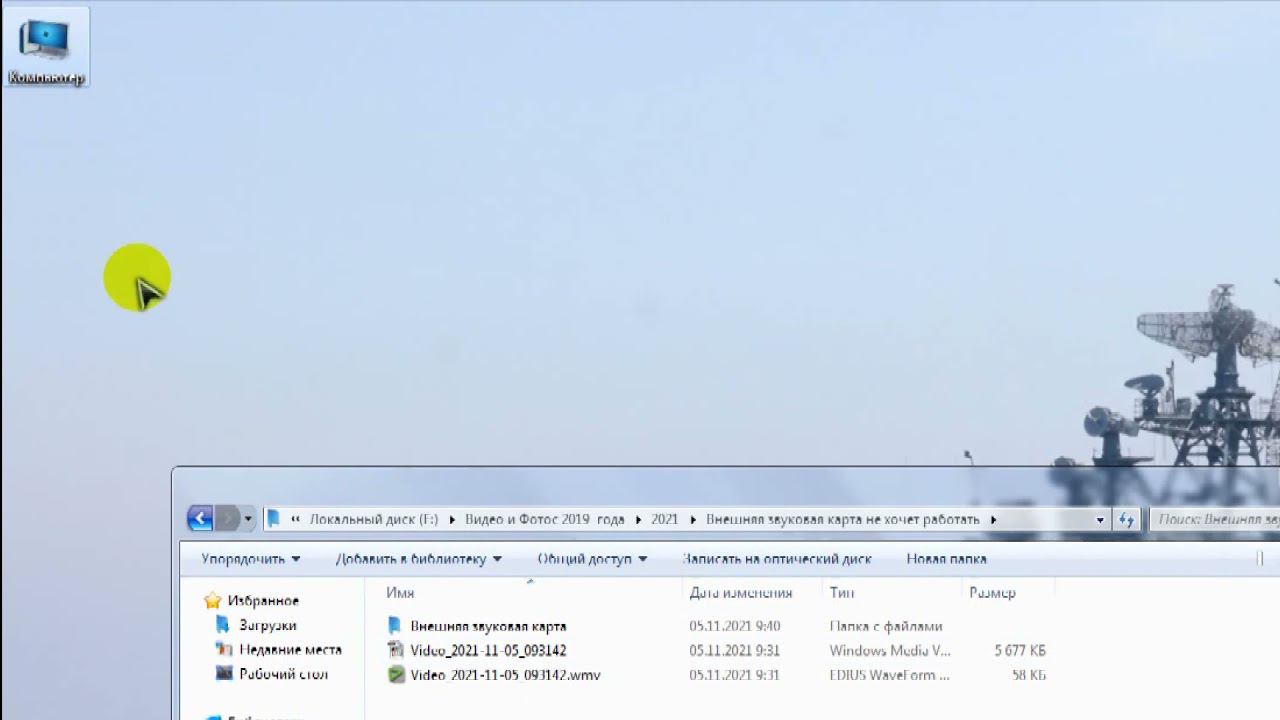Image resolution: width=1280 pixels, height=720 pixels.
Task: Click the Windows Media V... type cell
Action: coord(890,650)
